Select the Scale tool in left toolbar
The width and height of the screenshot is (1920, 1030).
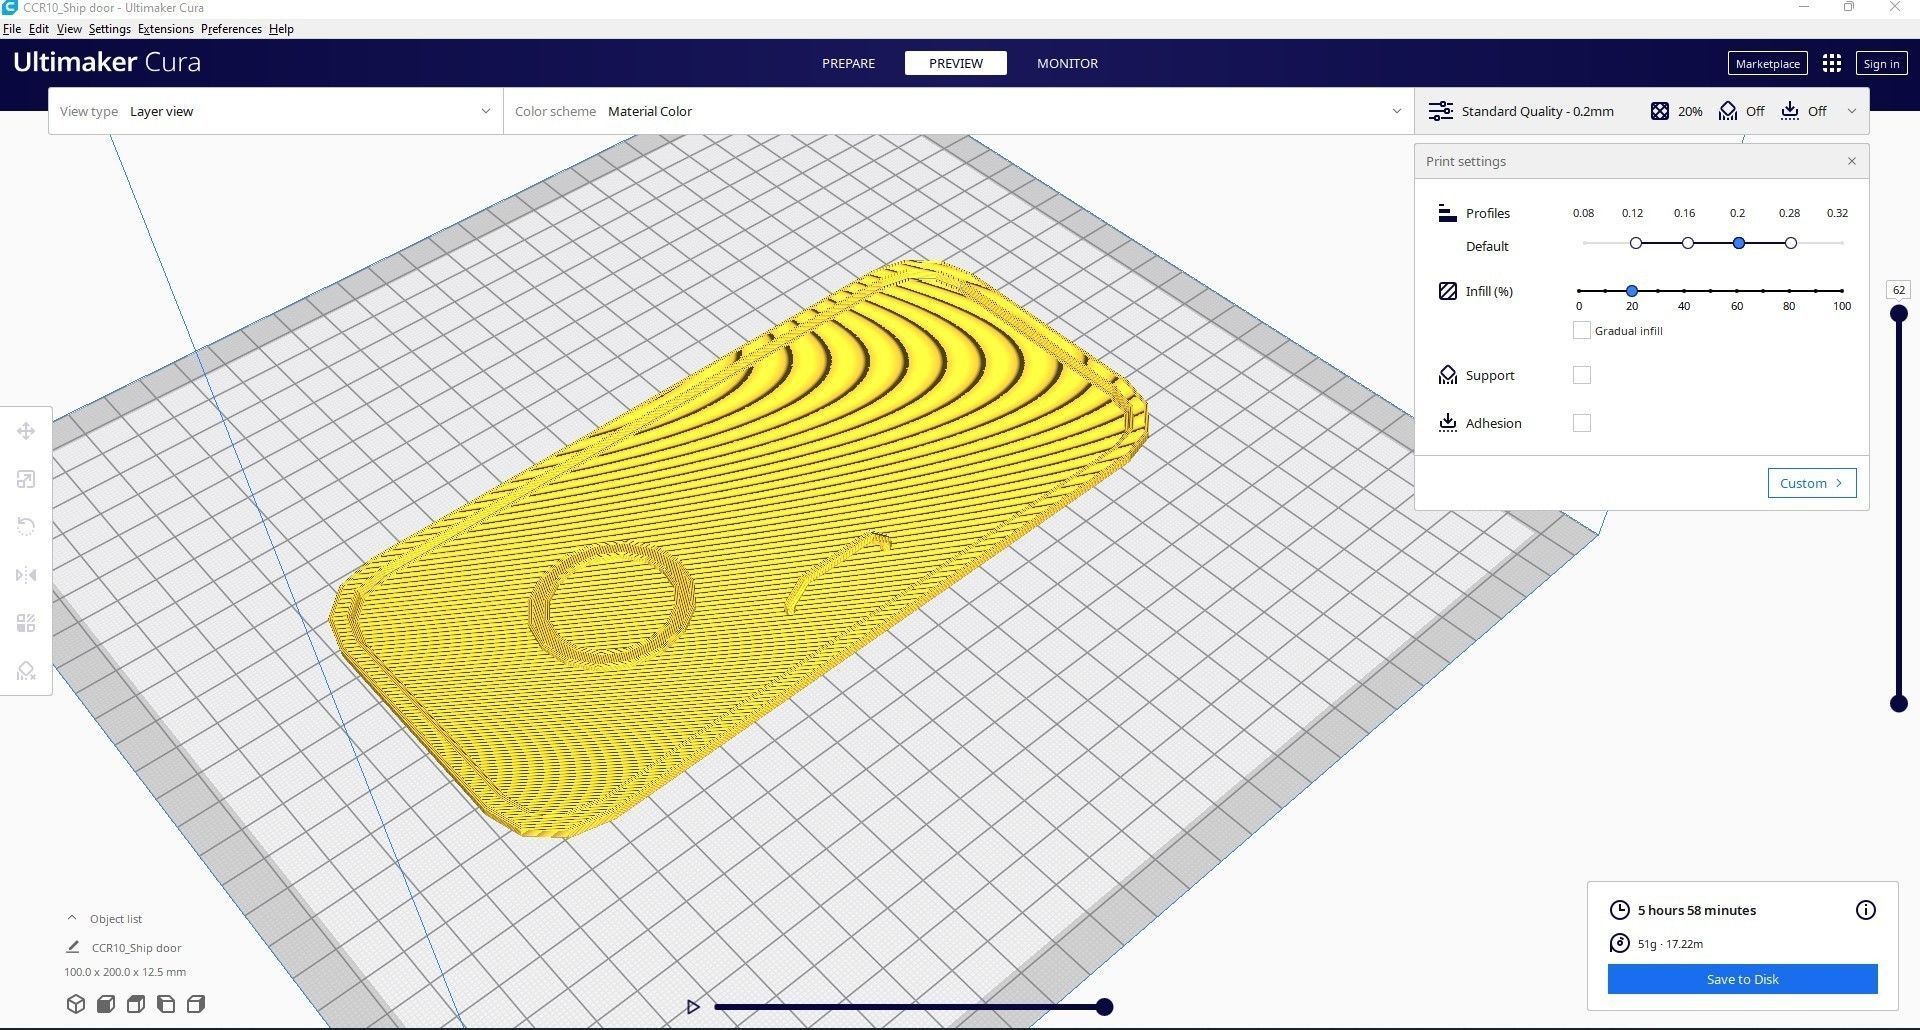click(26, 479)
